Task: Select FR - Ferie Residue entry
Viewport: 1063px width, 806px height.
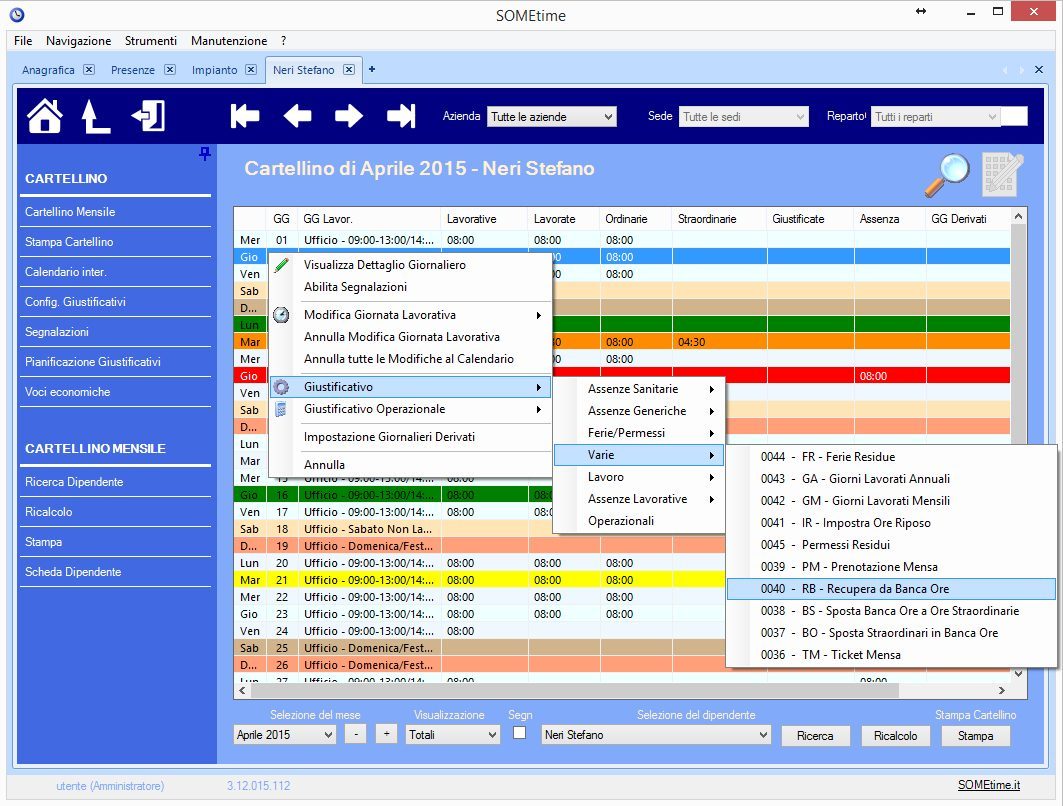Action: 891,457
